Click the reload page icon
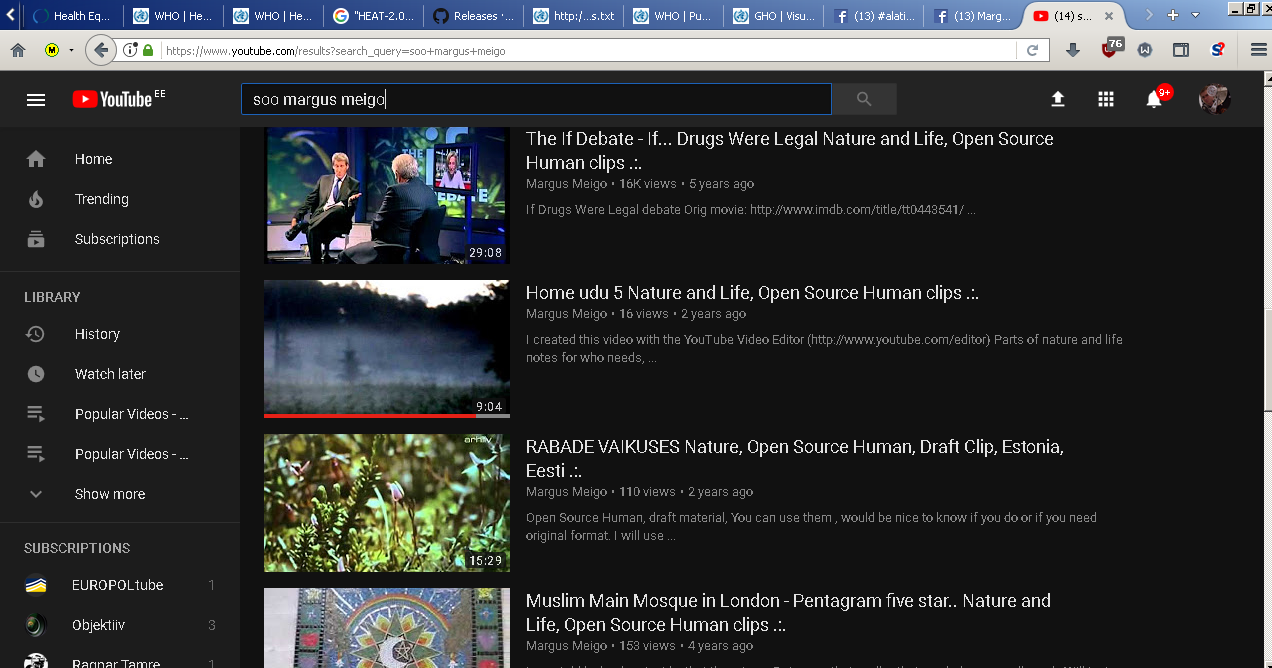 click(1032, 50)
